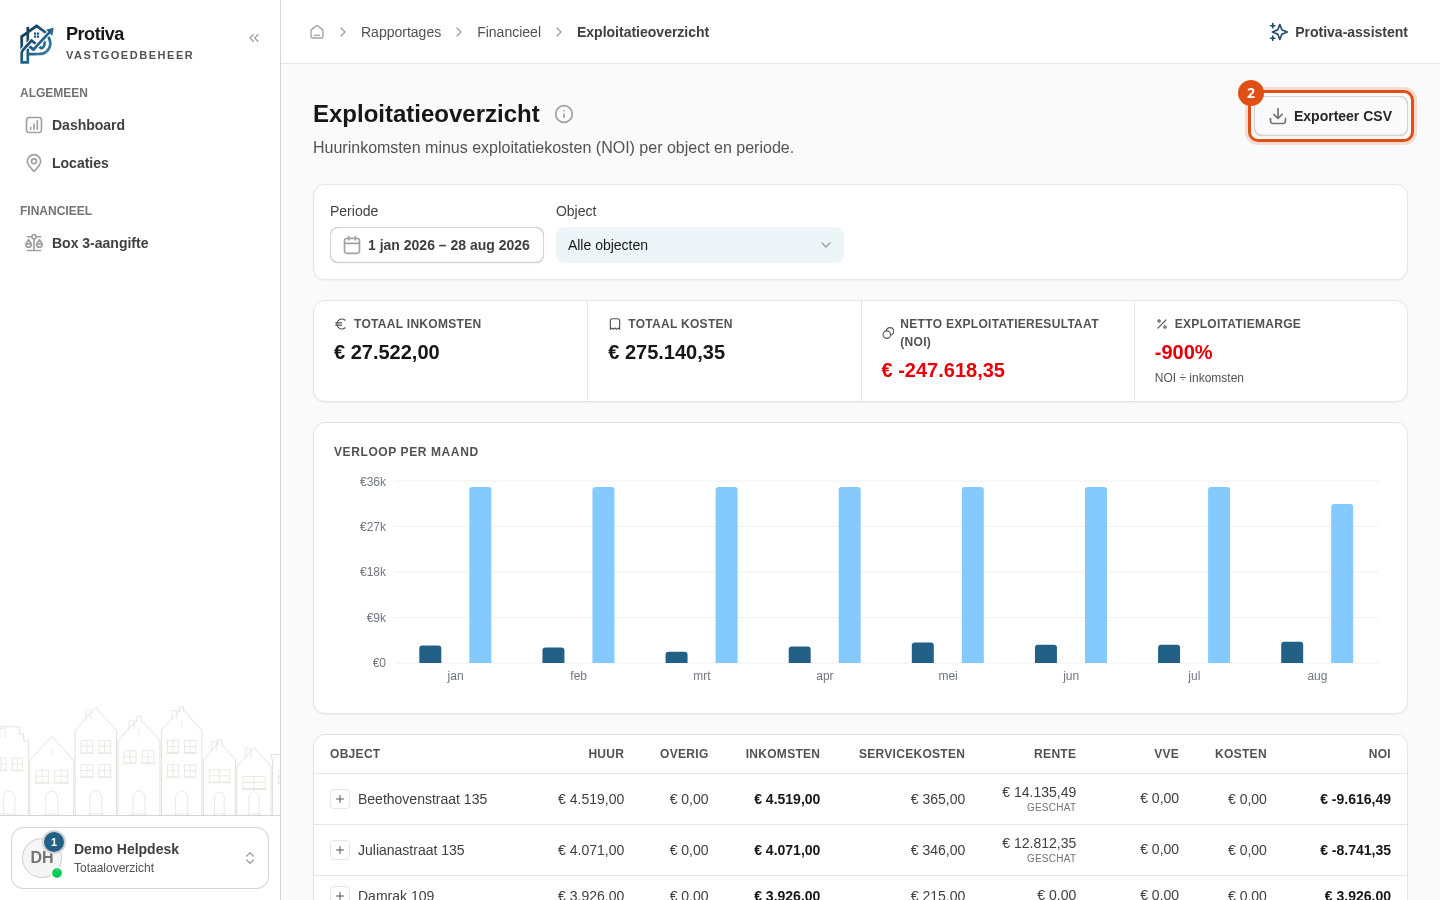Screen dimensions: 1440x900
Task: Open the Alle objecten dropdown
Action: click(x=700, y=245)
